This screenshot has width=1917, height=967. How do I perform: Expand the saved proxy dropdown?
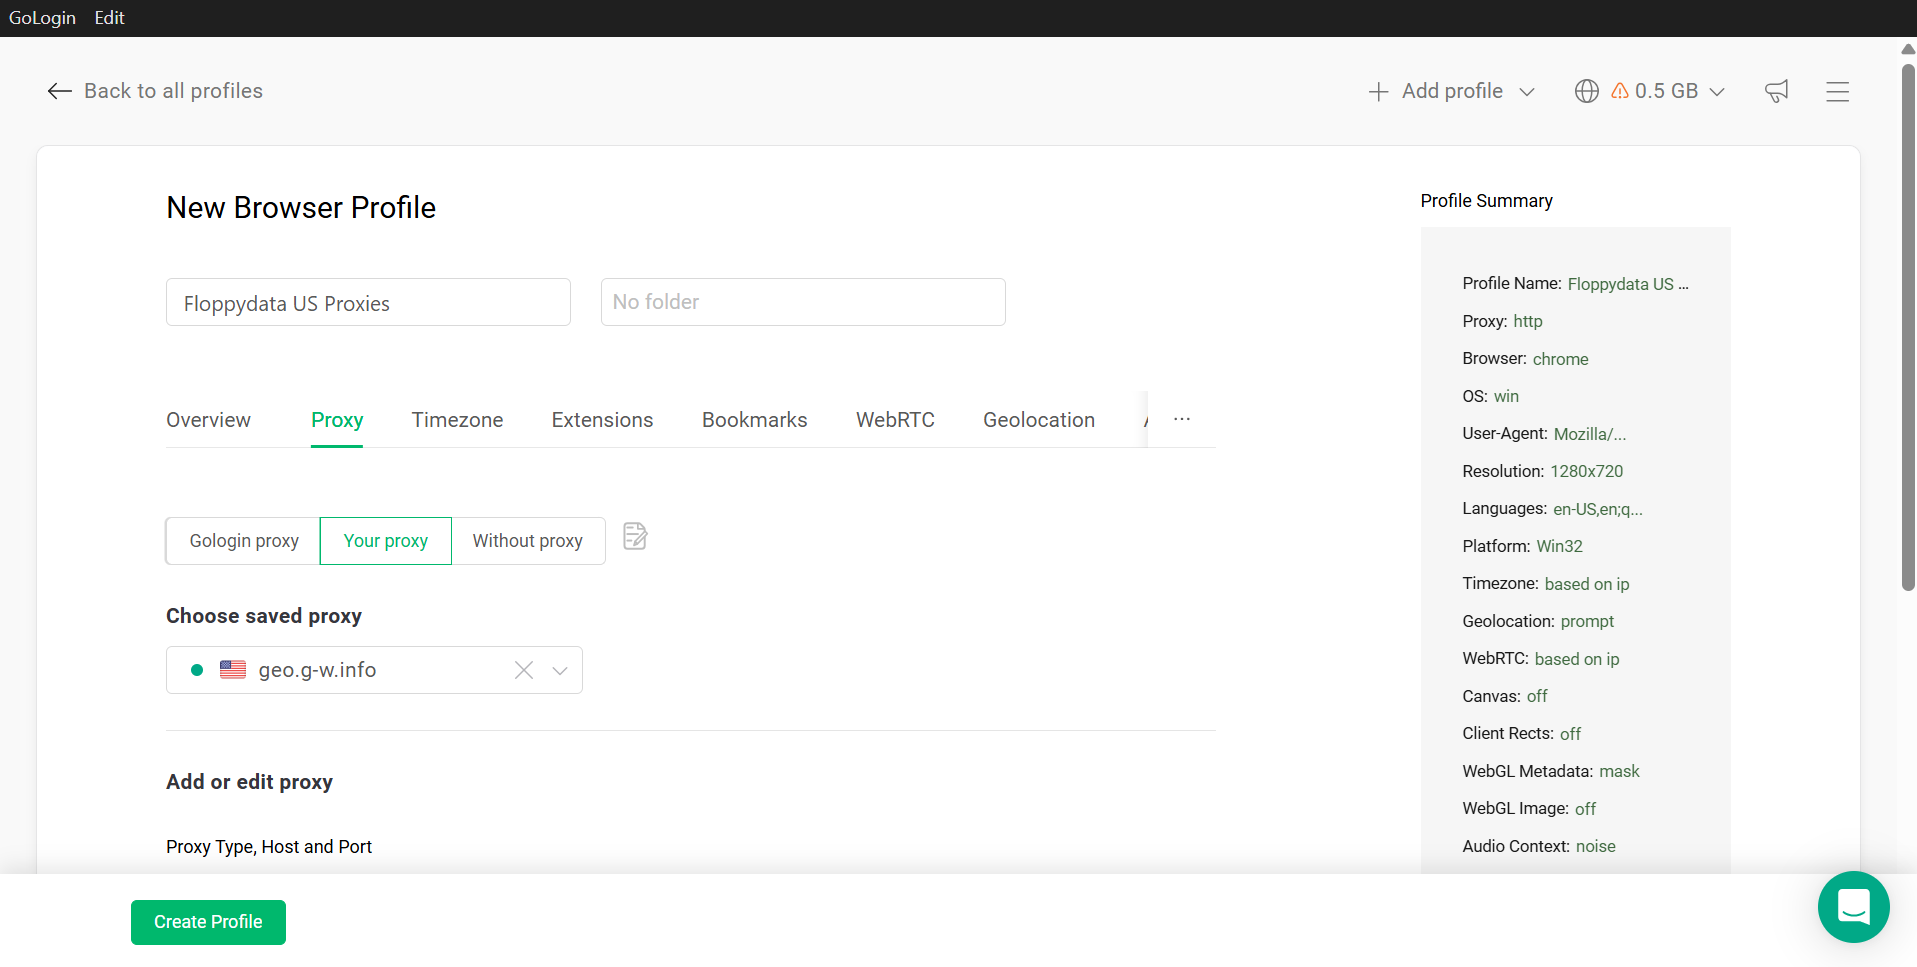tap(560, 670)
